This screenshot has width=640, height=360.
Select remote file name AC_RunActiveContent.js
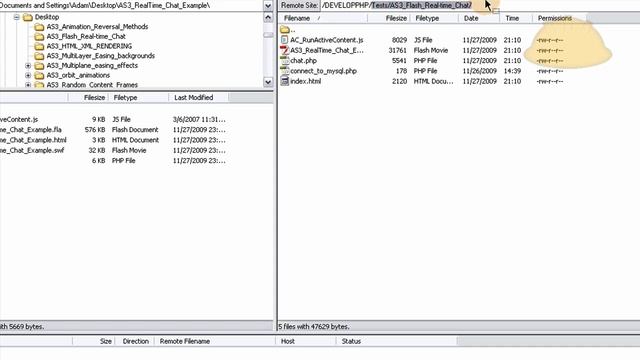click(327, 40)
